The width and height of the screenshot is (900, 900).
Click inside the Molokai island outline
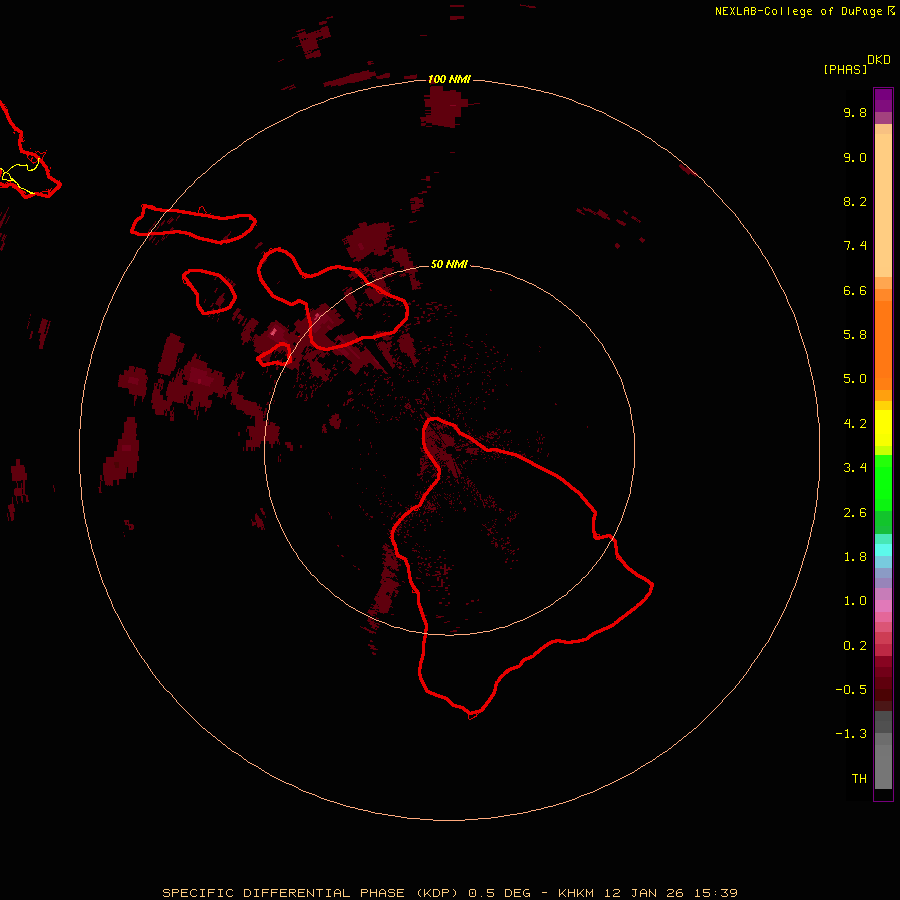(193, 224)
